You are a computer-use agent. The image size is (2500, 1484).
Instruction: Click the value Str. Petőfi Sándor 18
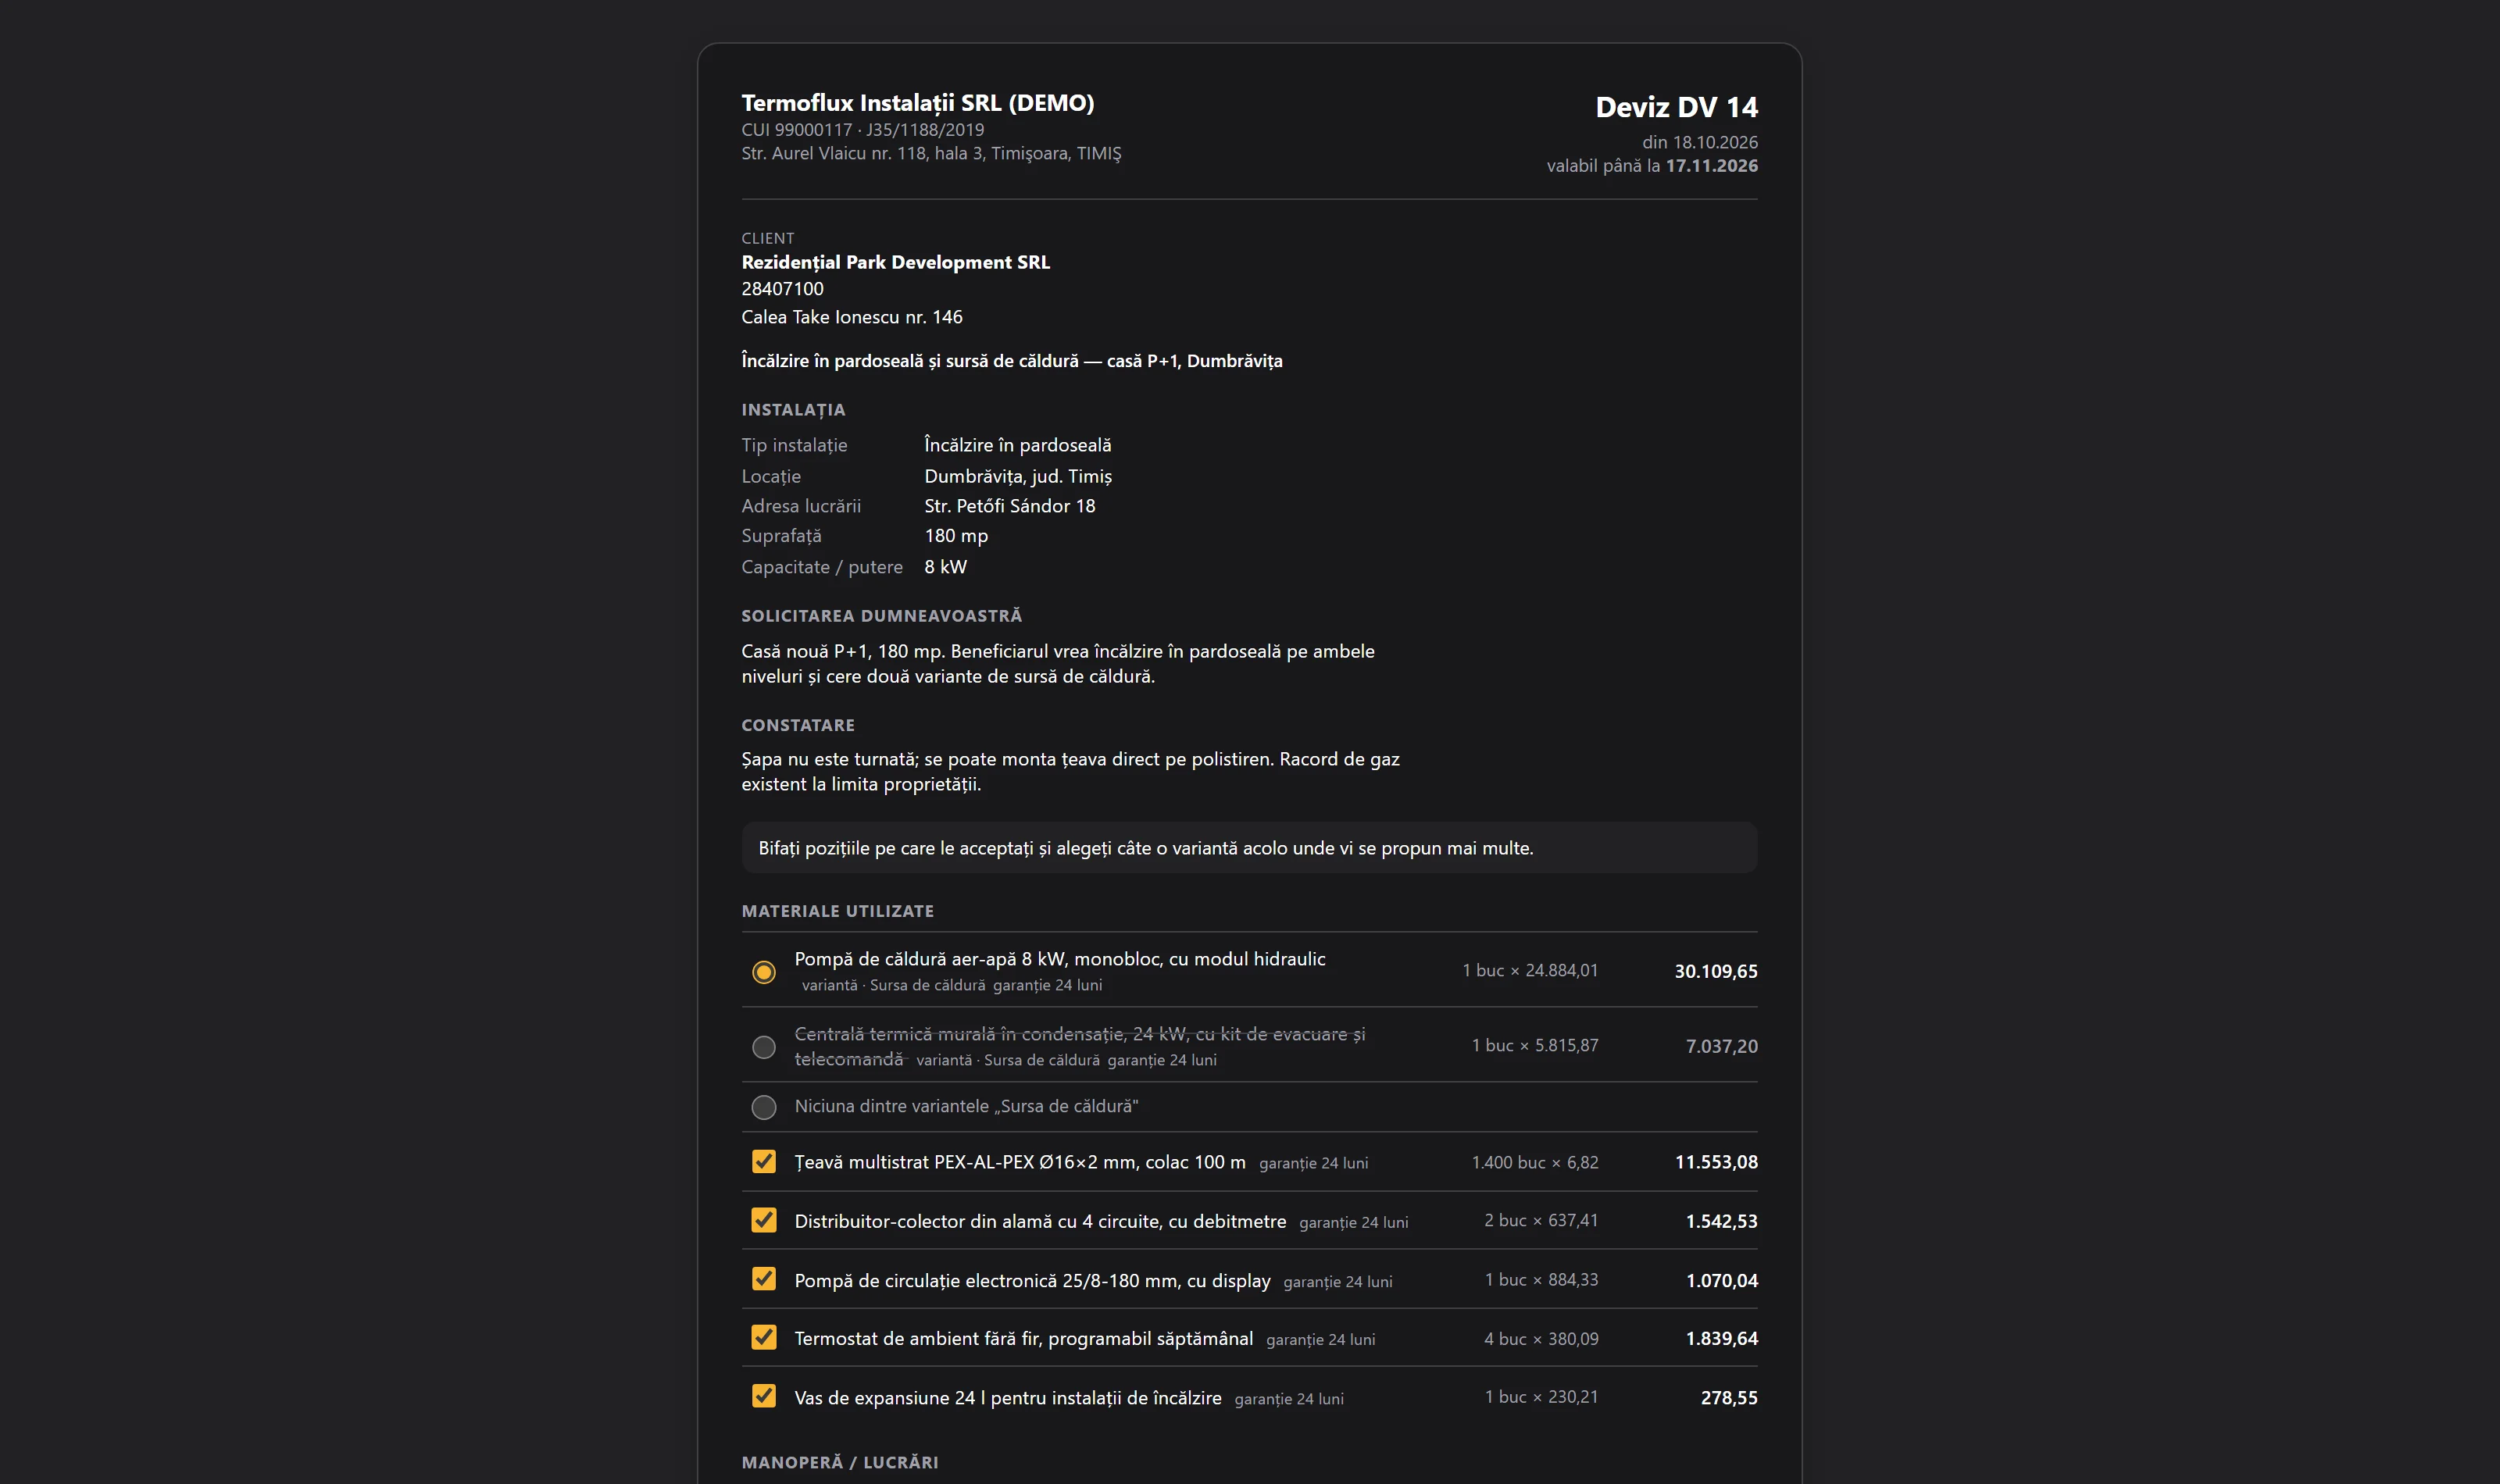tap(1009, 506)
